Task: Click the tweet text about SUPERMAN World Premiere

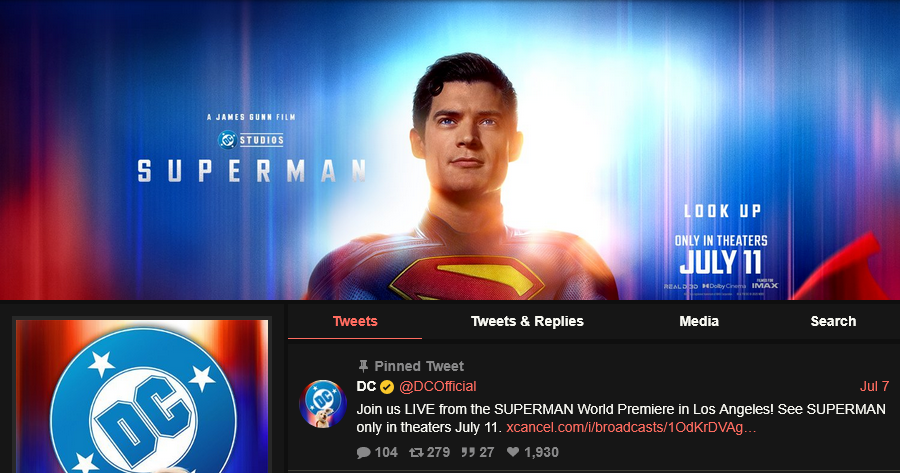Action: point(621,418)
